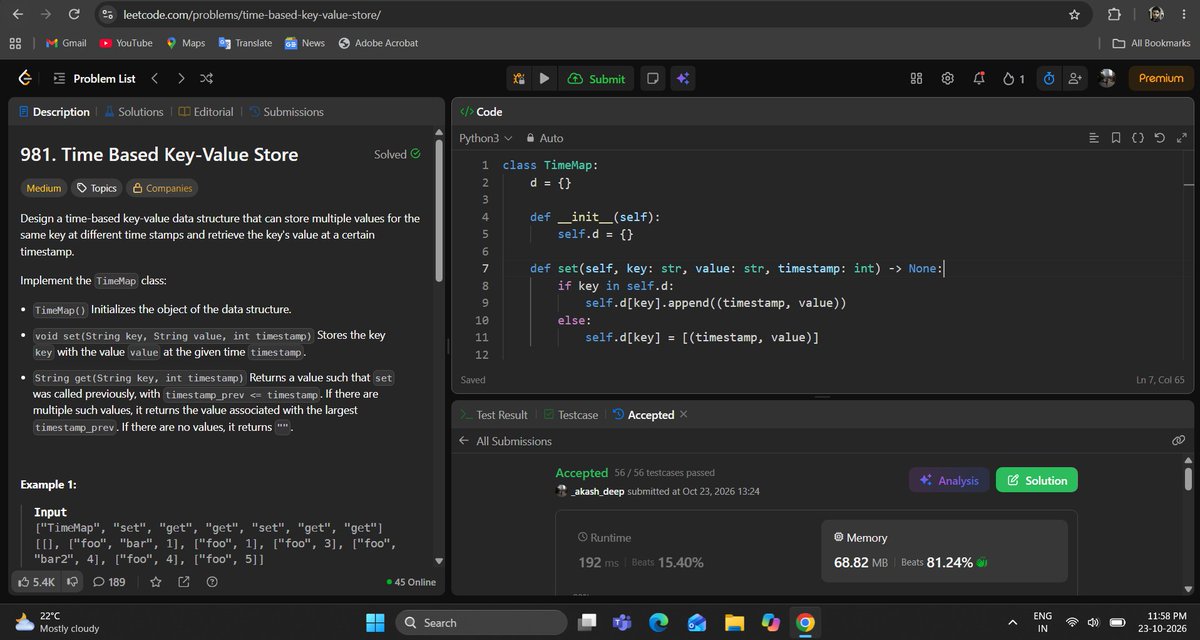Click the Premium button

1160,78
